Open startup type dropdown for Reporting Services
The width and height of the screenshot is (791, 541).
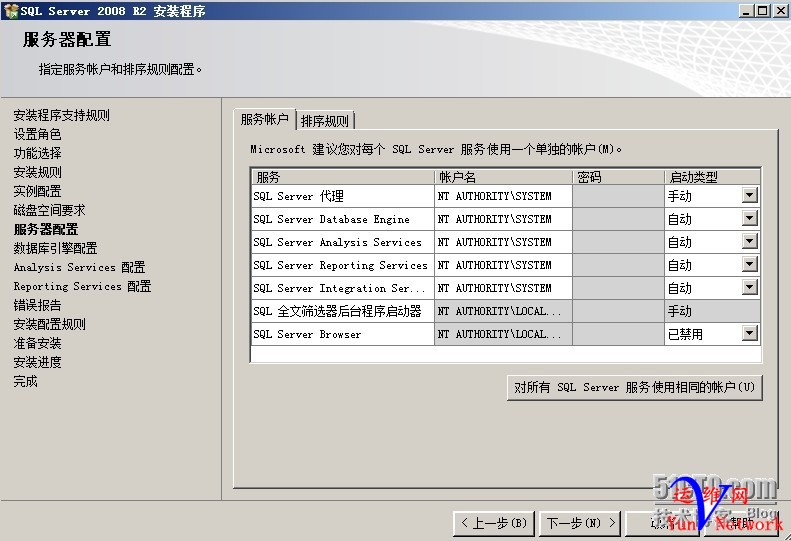pyautogui.click(x=750, y=264)
